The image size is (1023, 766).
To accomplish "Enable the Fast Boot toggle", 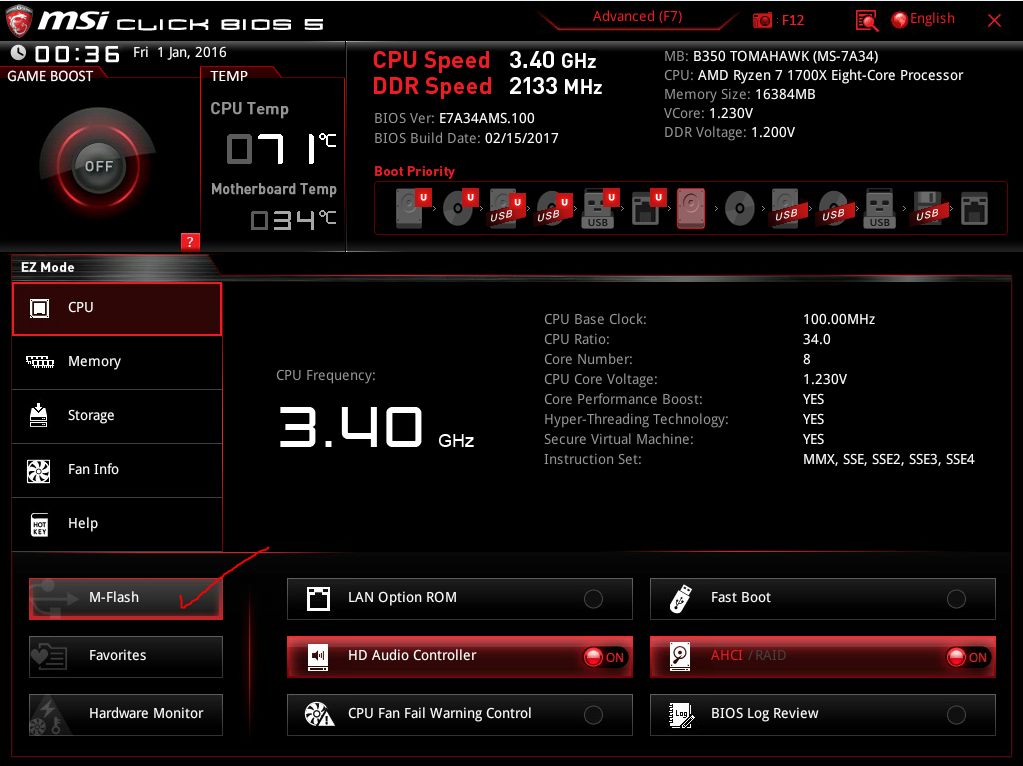I will pyautogui.click(x=956, y=598).
